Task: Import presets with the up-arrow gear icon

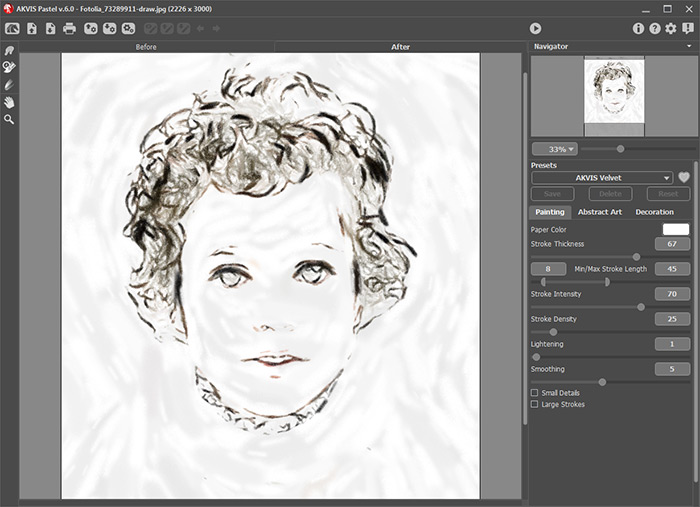Action: coord(91,29)
